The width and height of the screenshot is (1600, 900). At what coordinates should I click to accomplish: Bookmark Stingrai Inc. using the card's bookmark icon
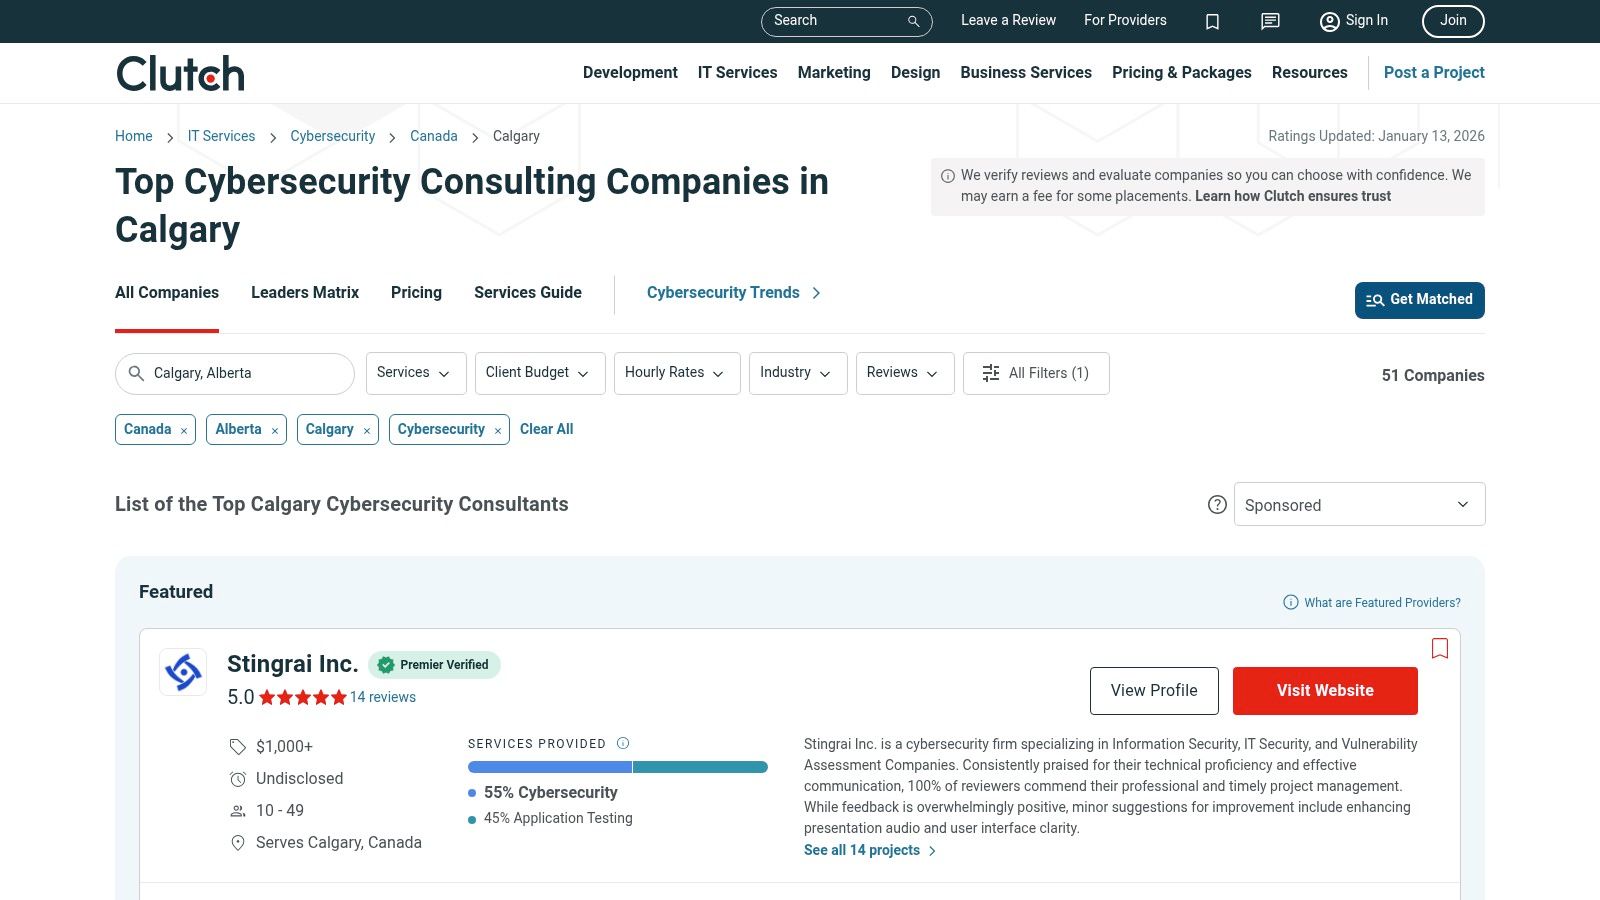click(1440, 648)
